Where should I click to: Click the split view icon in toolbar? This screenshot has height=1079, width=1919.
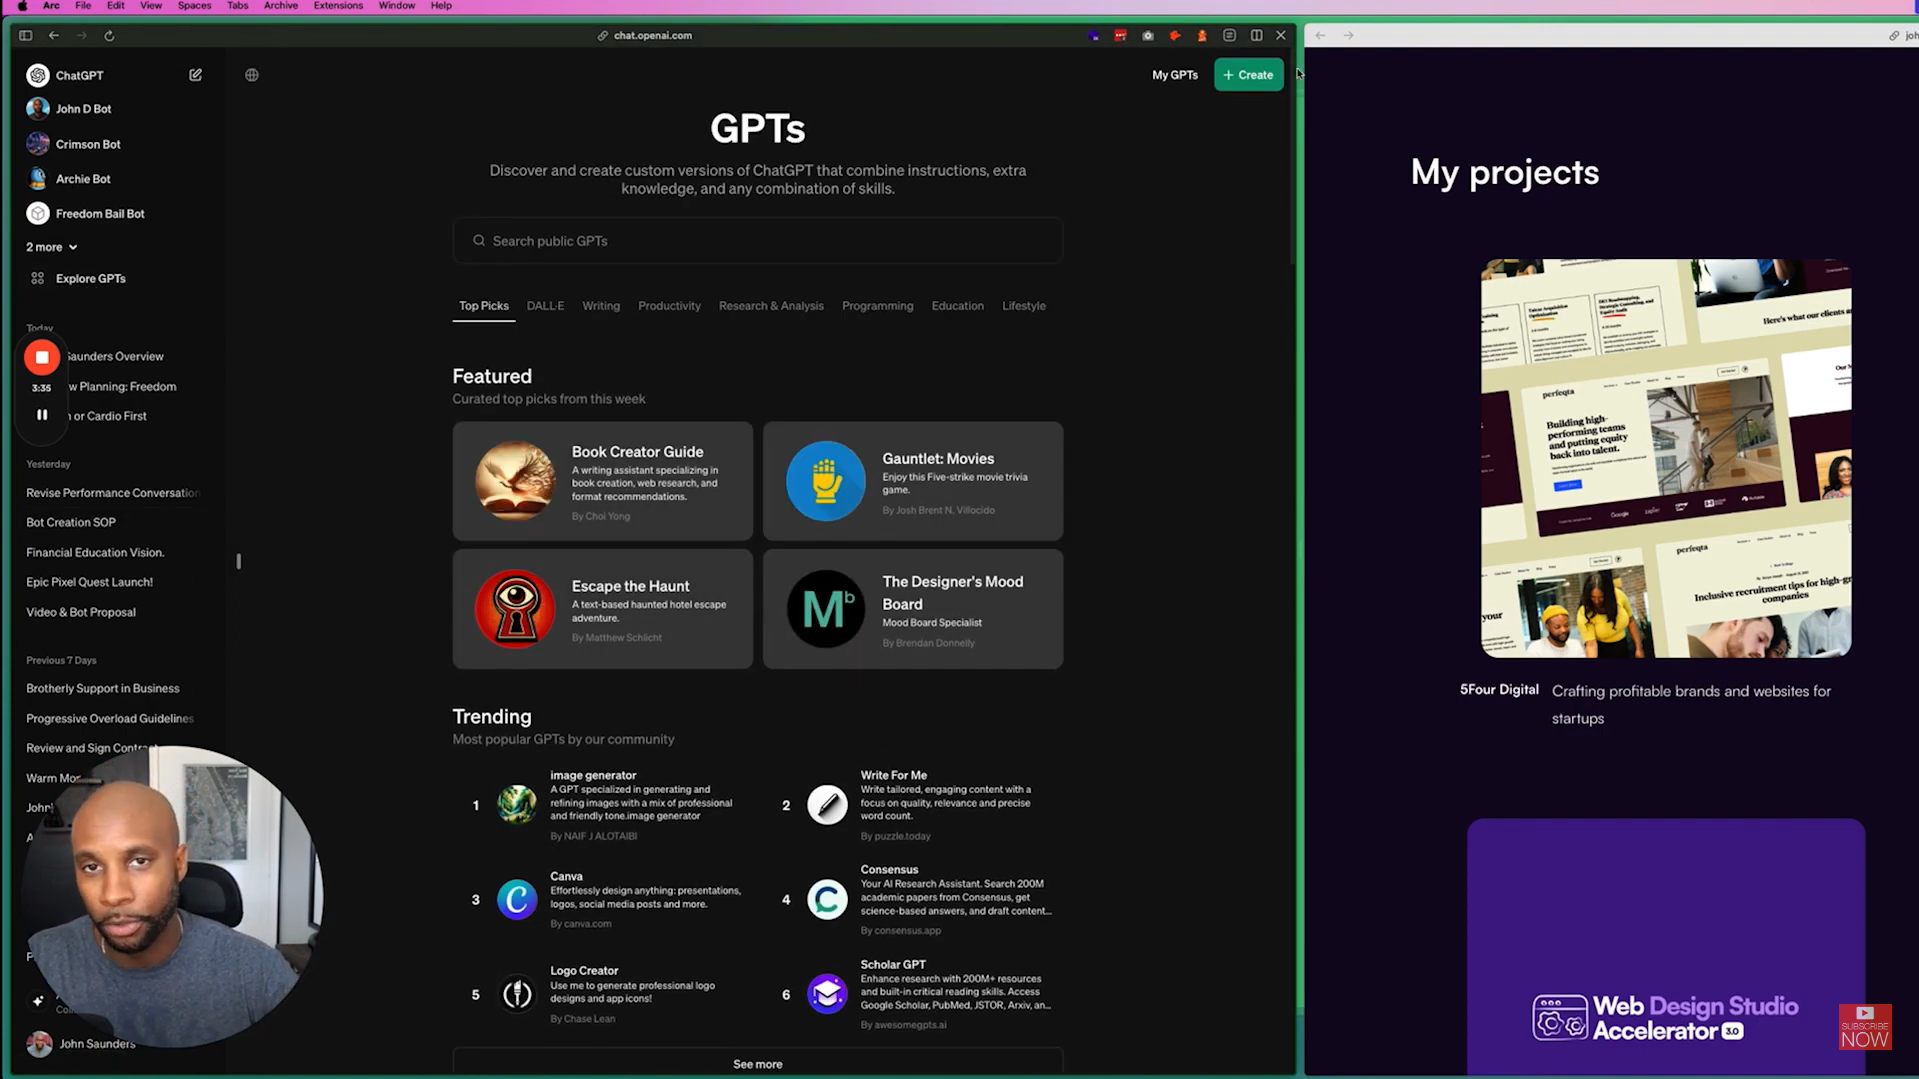1256,36
